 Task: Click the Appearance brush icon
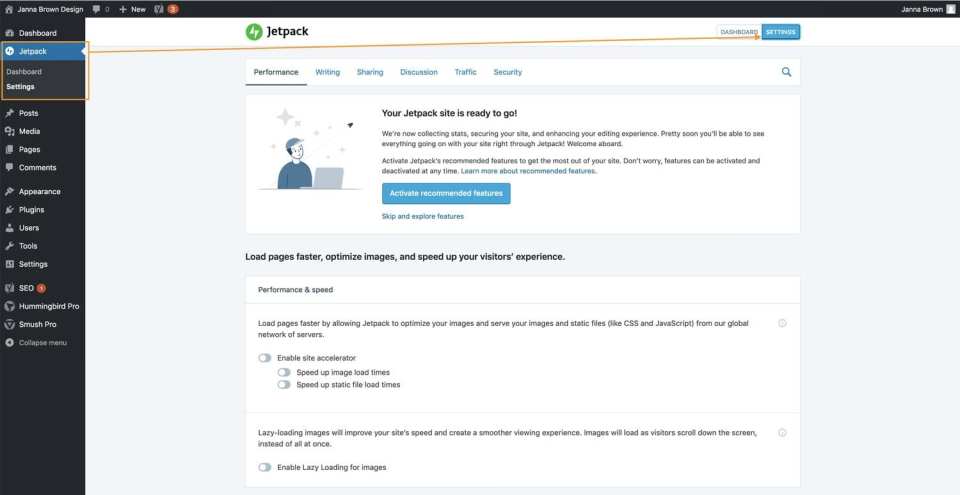9,192
